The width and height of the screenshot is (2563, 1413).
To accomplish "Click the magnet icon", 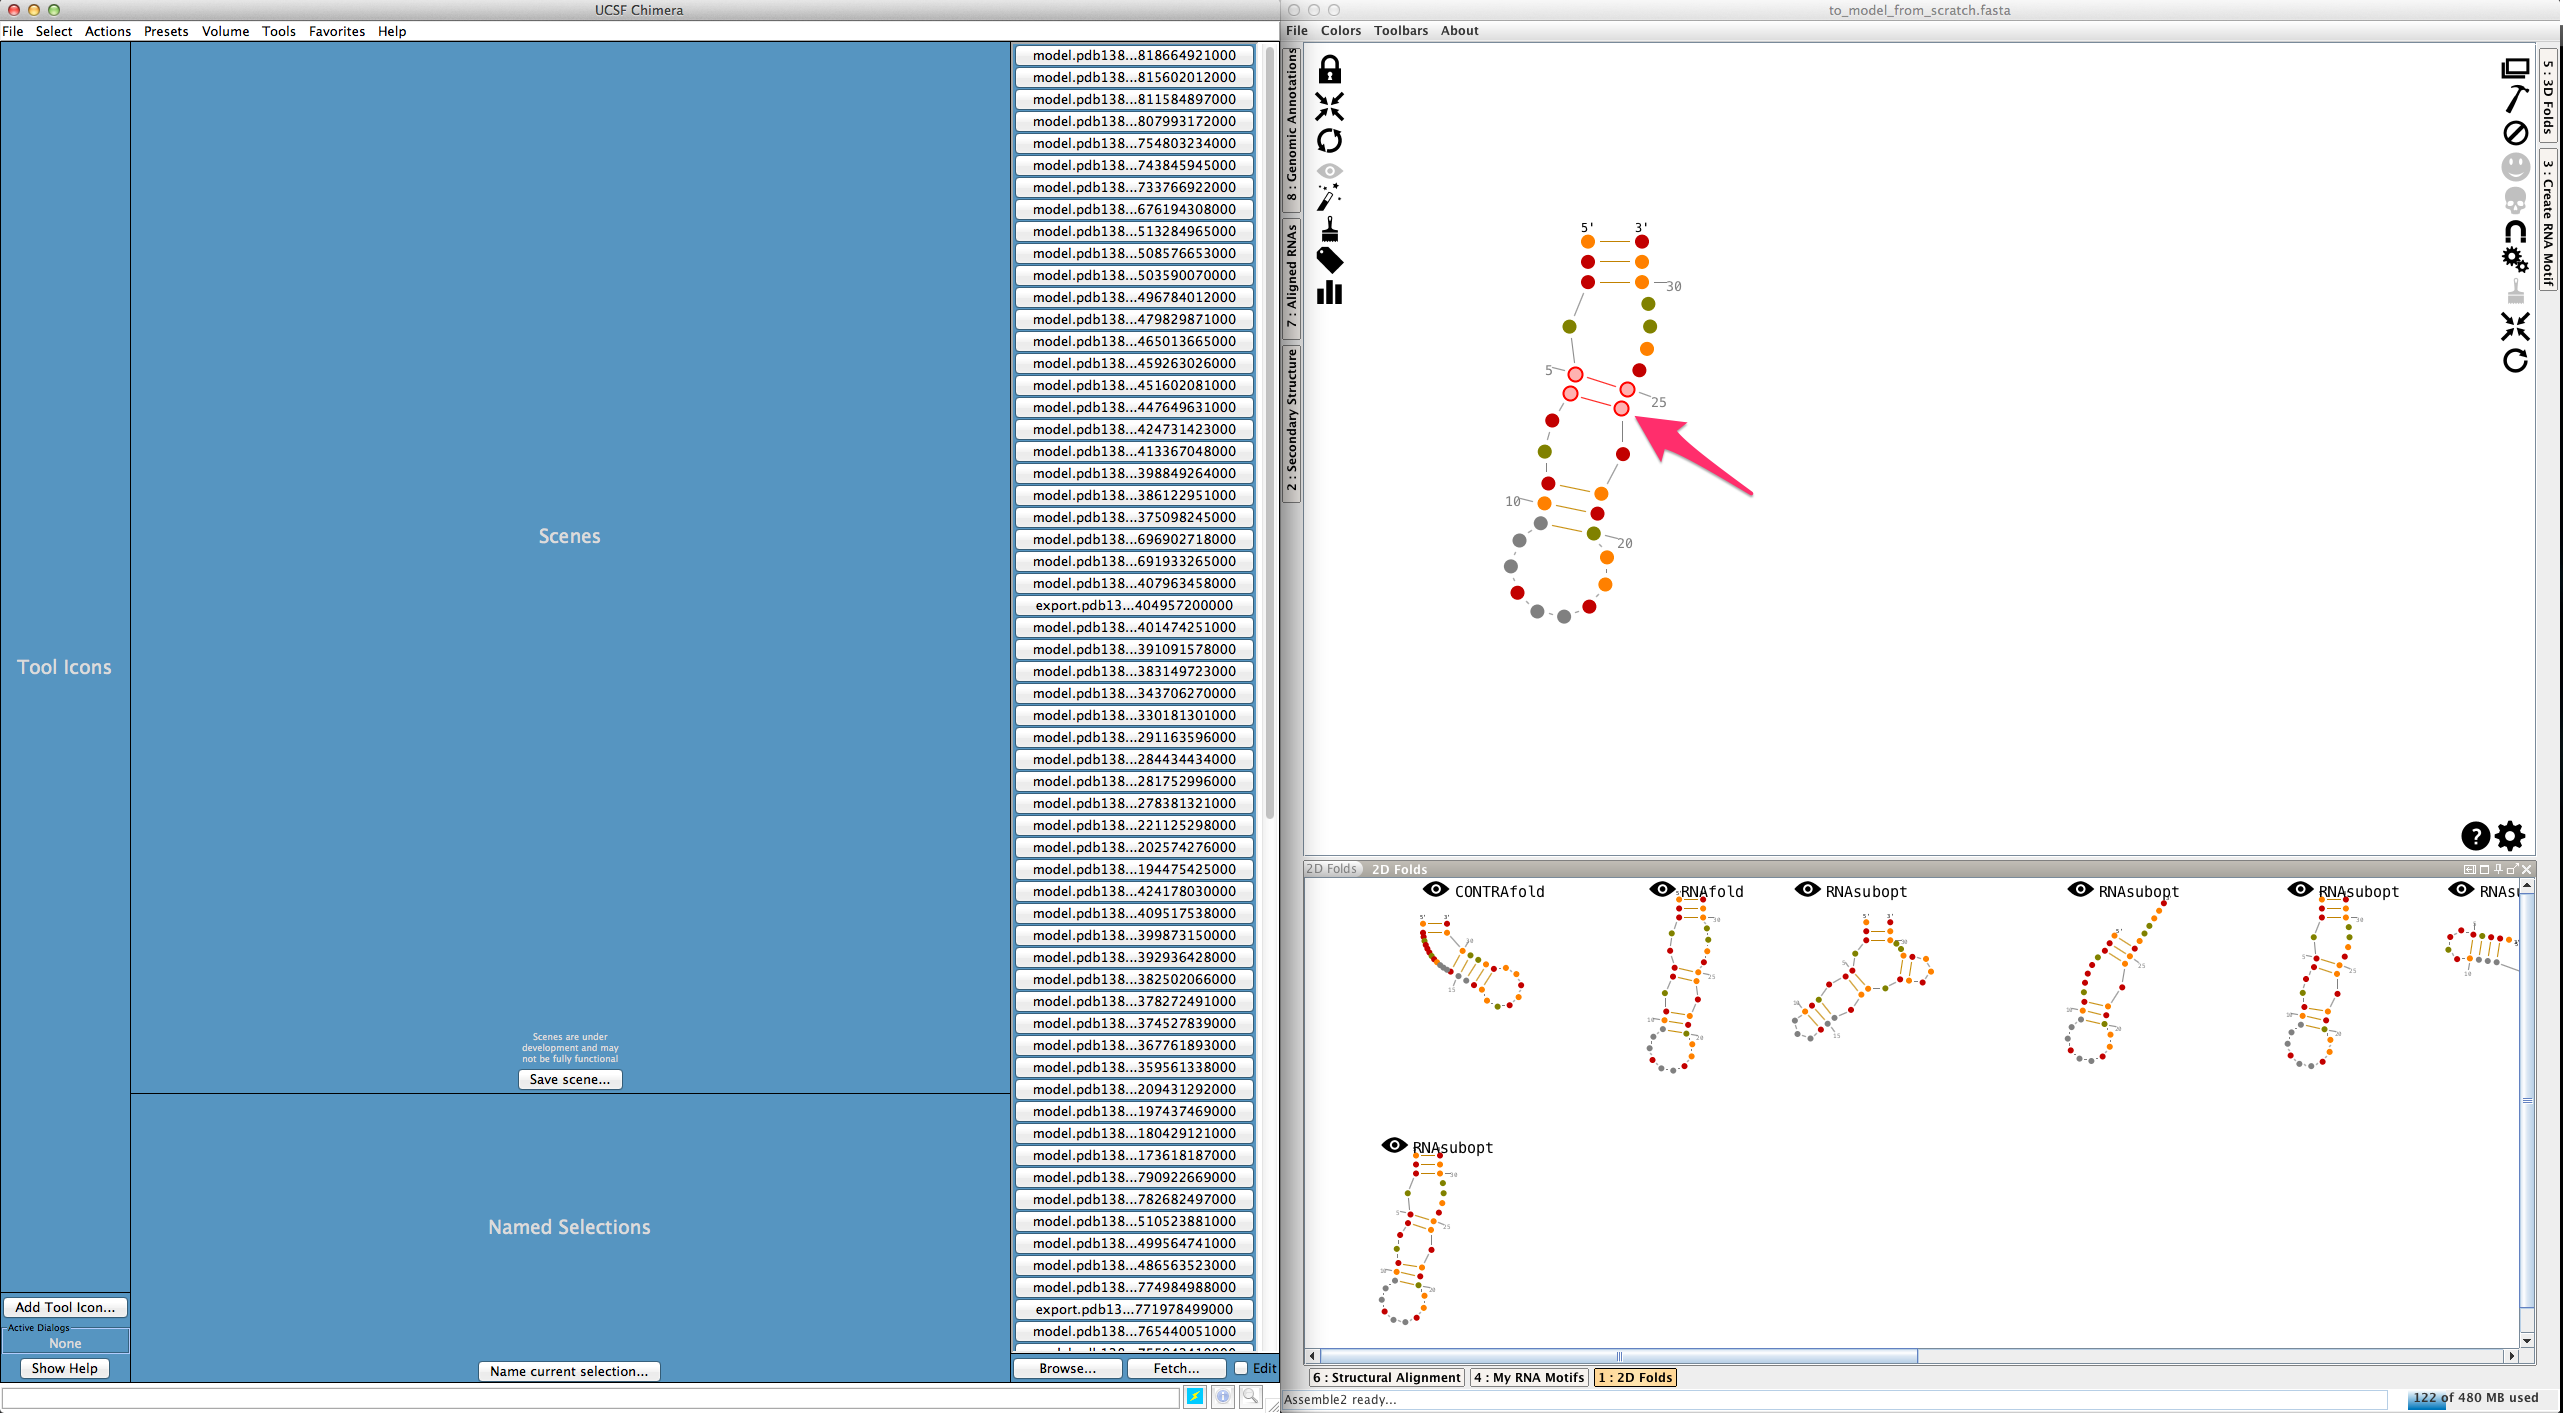I will [2516, 232].
